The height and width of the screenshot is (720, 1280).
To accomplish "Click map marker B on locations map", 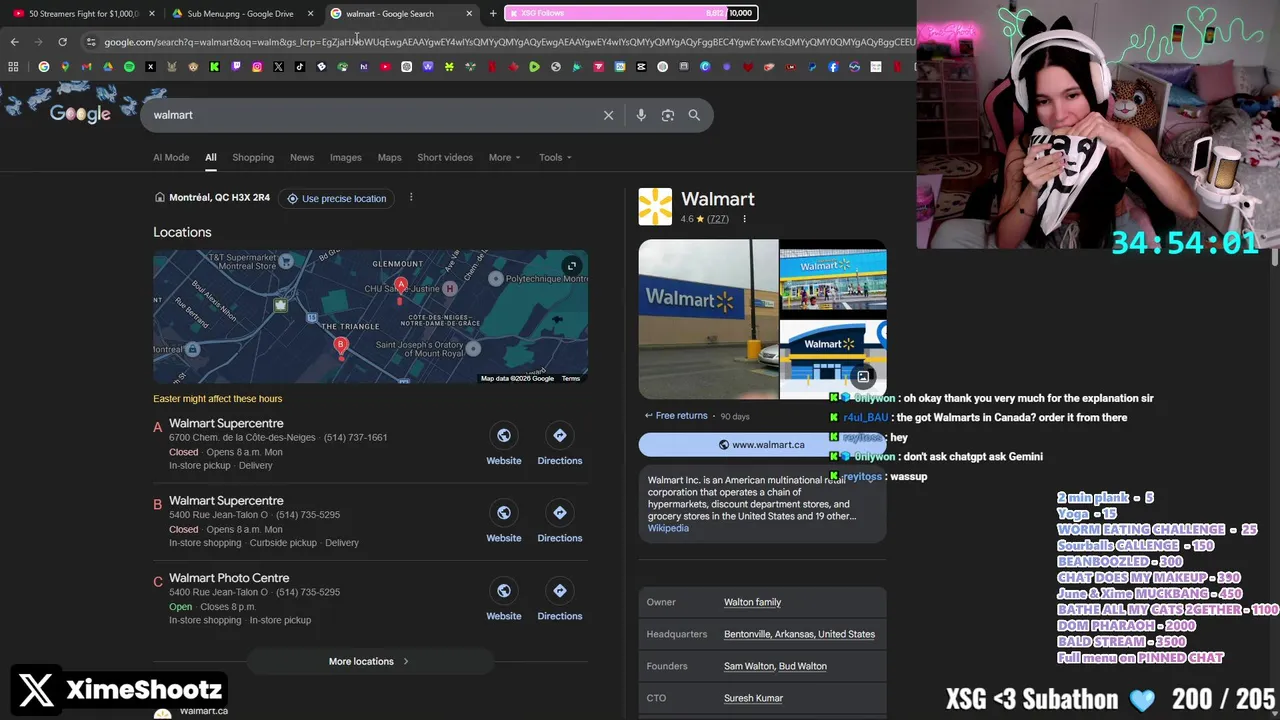I will tap(341, 347).
